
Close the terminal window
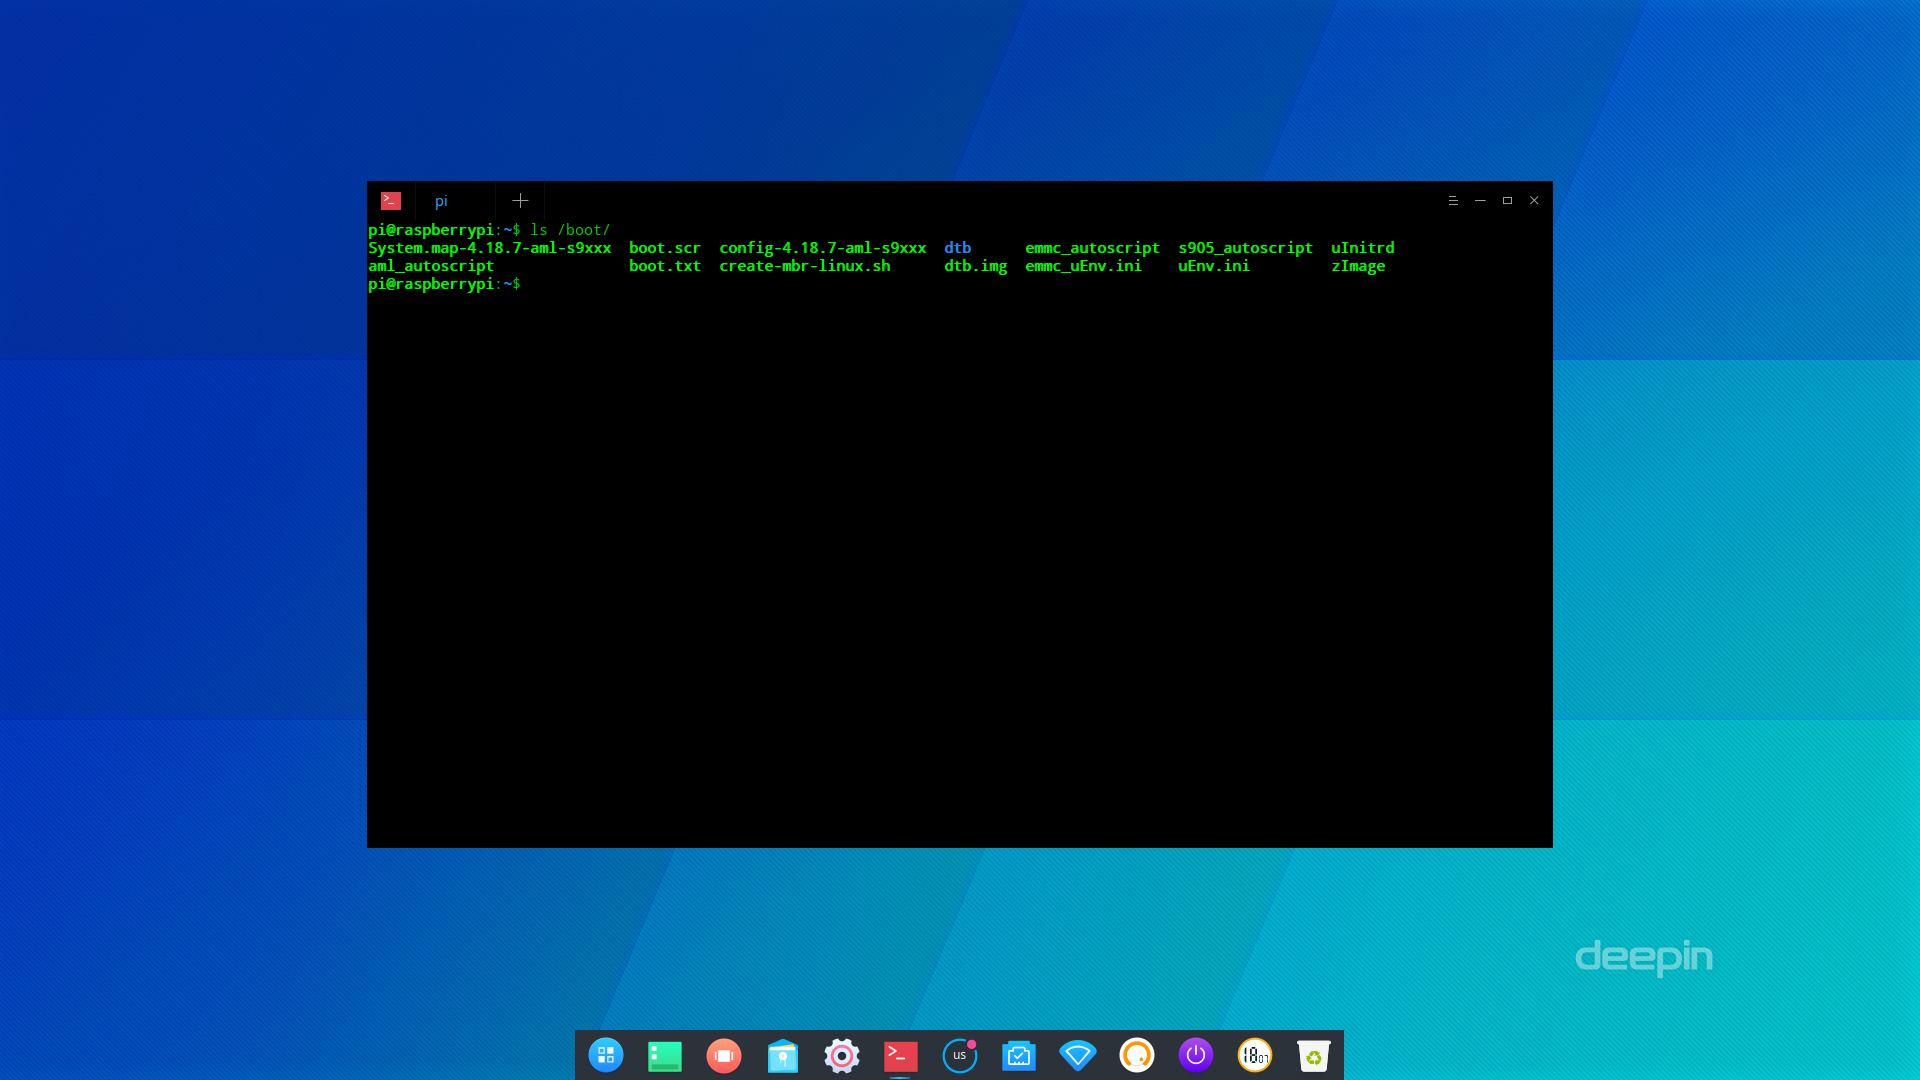(1534, 200)
